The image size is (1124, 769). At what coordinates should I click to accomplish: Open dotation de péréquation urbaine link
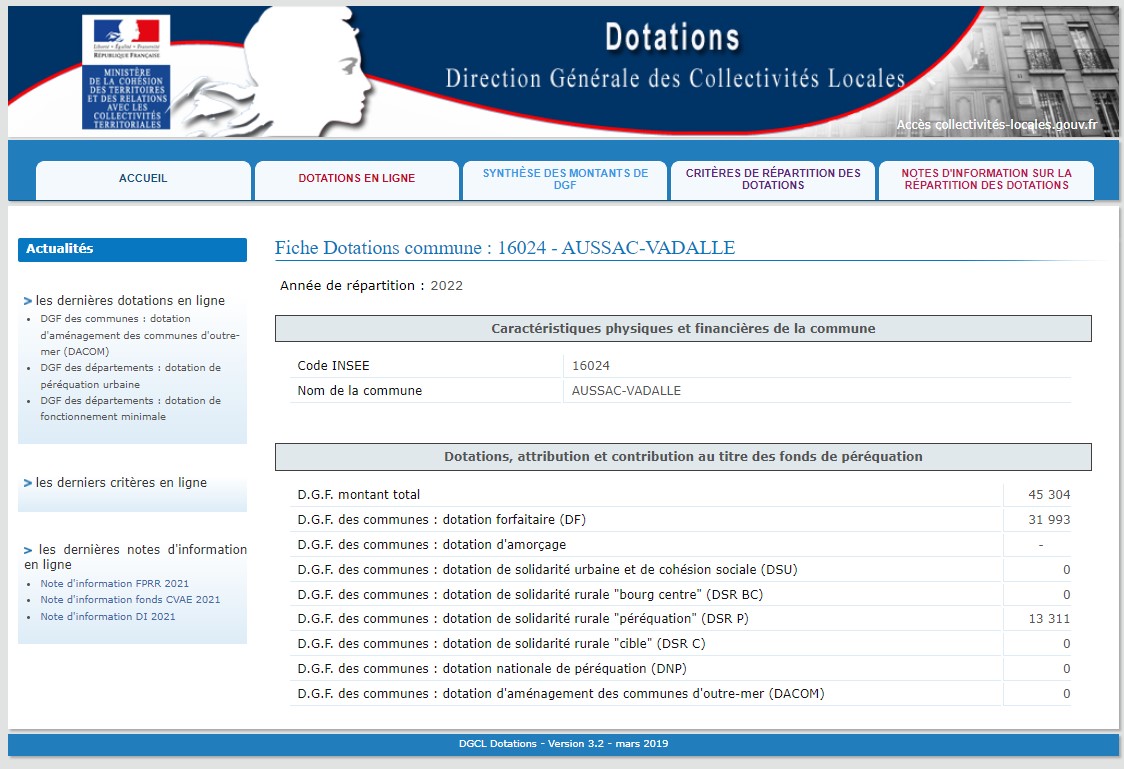(x=130, y=376)
